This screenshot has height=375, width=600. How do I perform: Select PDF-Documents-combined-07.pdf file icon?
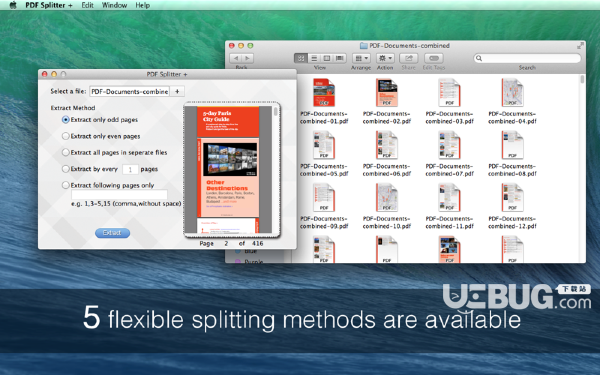point(449,145)
